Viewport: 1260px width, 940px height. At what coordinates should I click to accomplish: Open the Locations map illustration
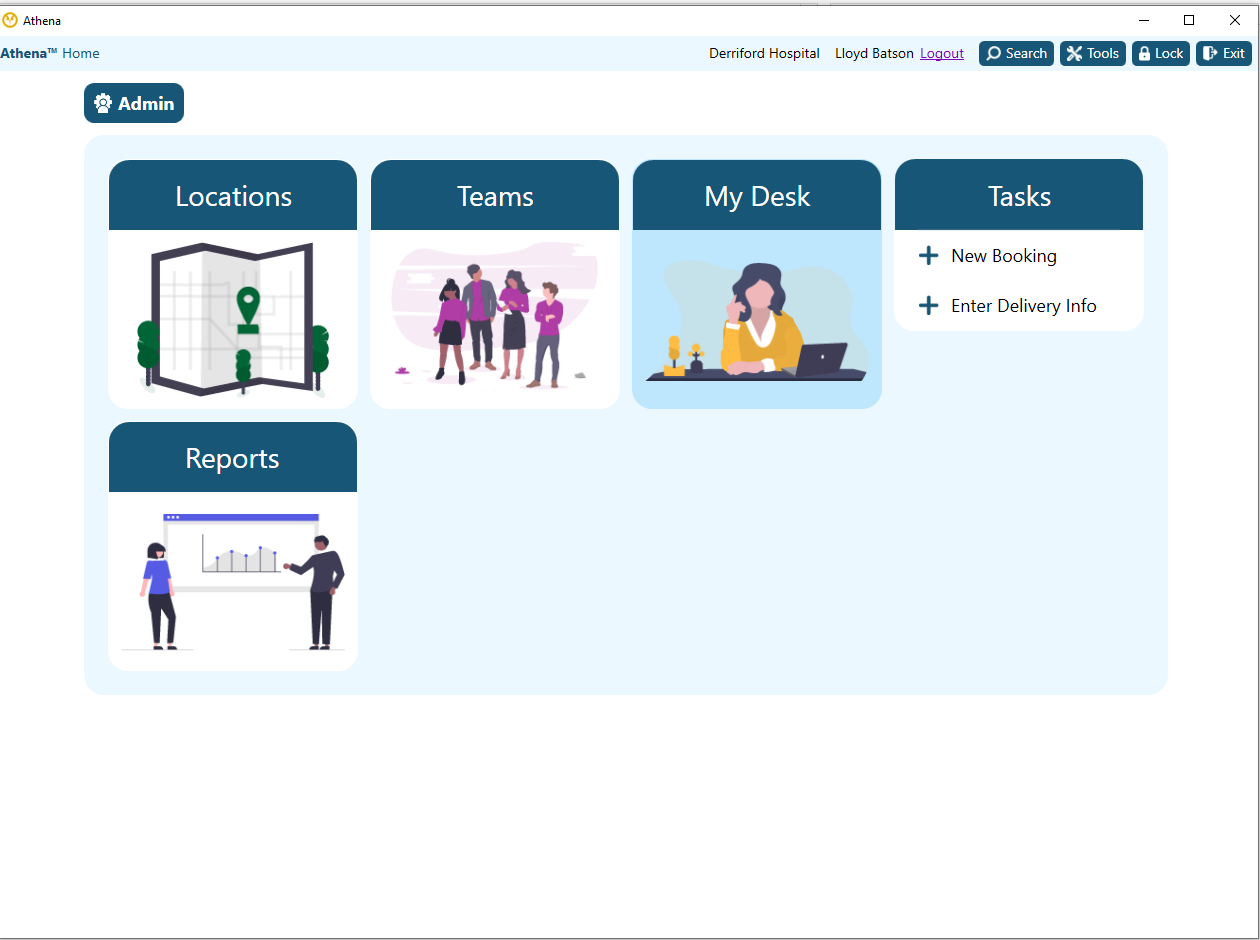(x=233, y=319)
